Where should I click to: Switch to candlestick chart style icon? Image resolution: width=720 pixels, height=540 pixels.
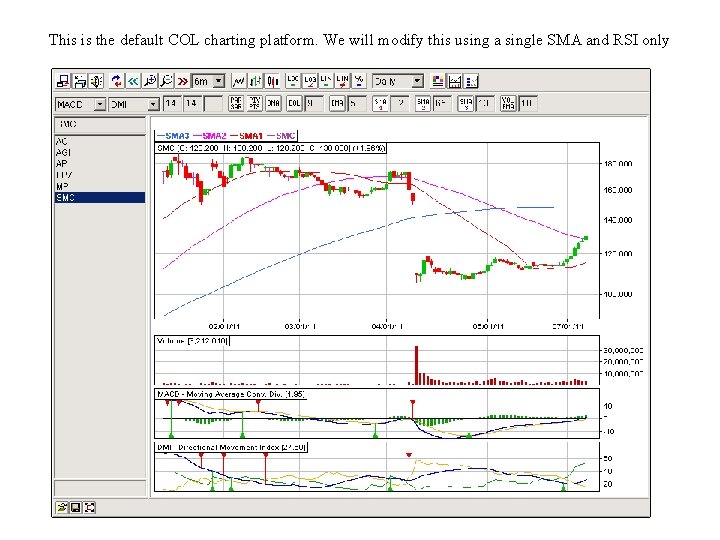(x=272, y=81)
